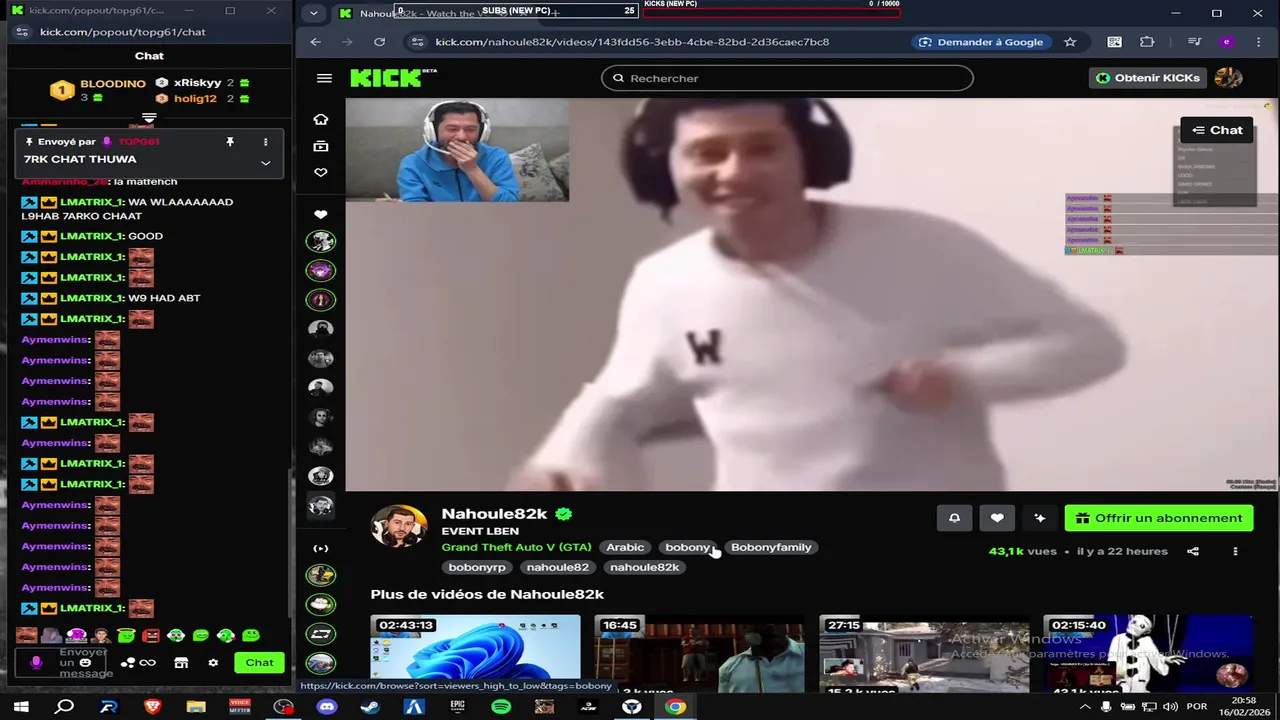
Task: Open Spotify from taskbar
Action: (501, 707)
